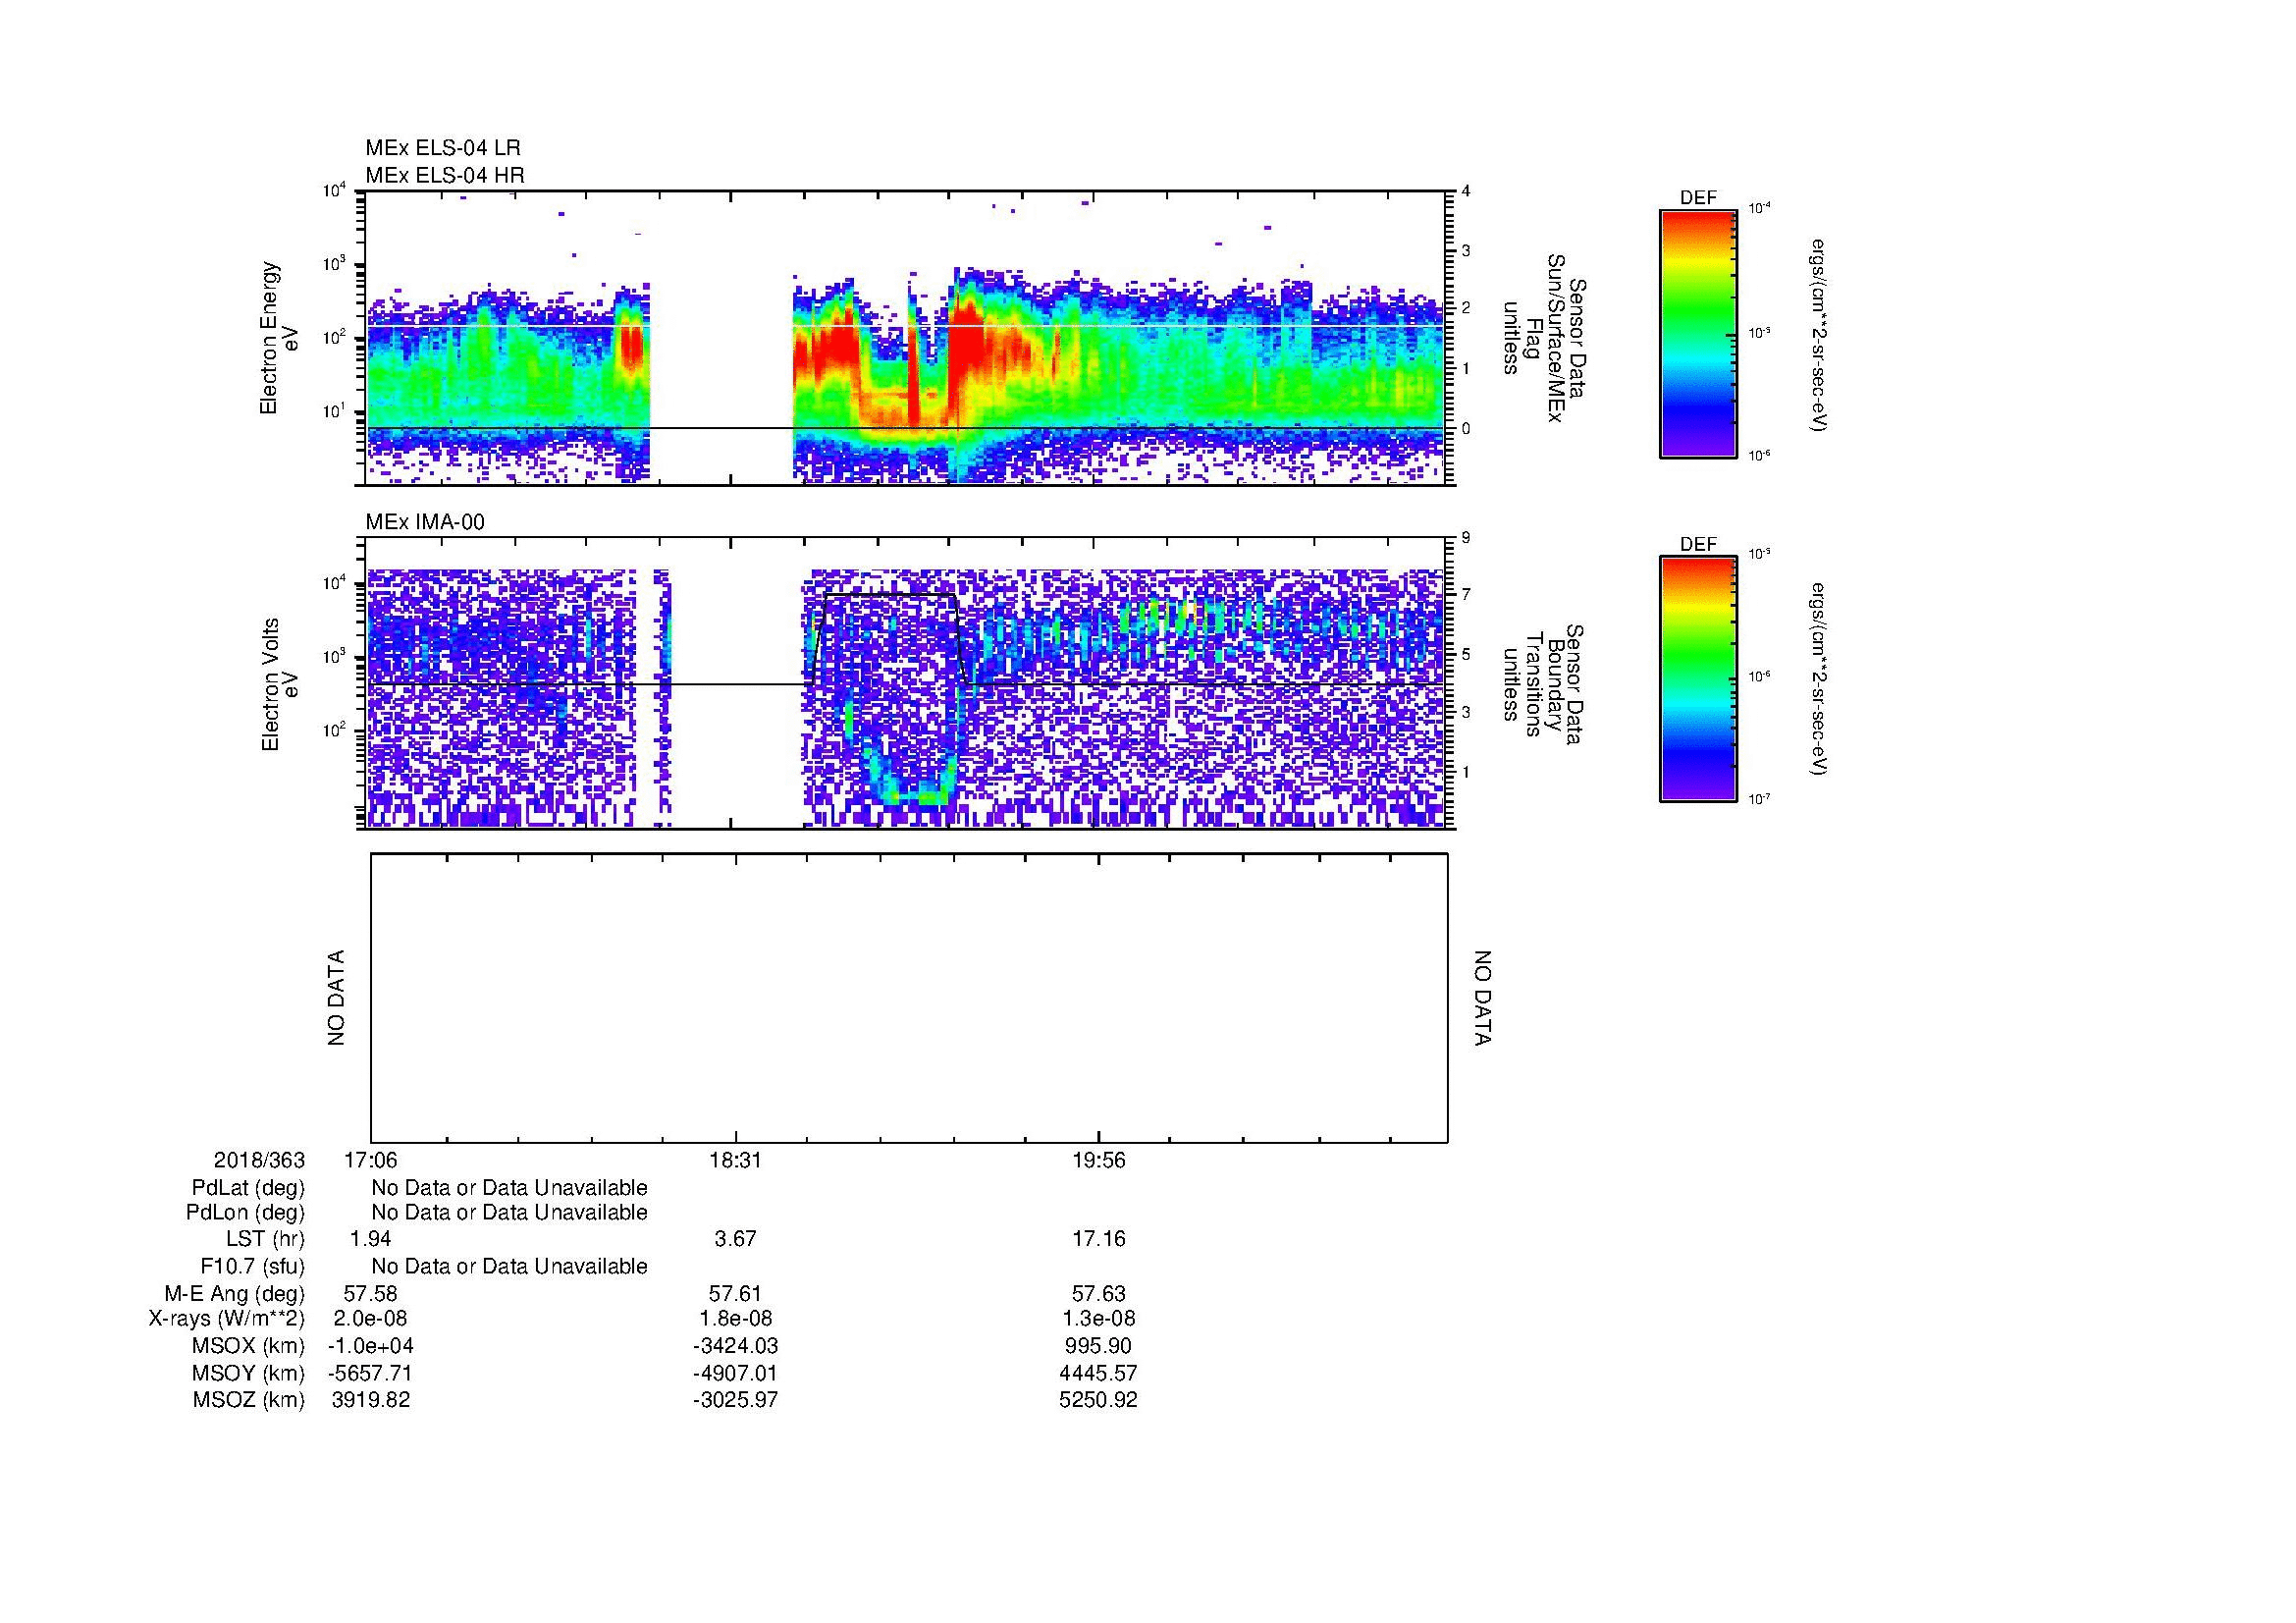
Task: Click the MSOY (km) row label
Action: (x=248, y=1373)
